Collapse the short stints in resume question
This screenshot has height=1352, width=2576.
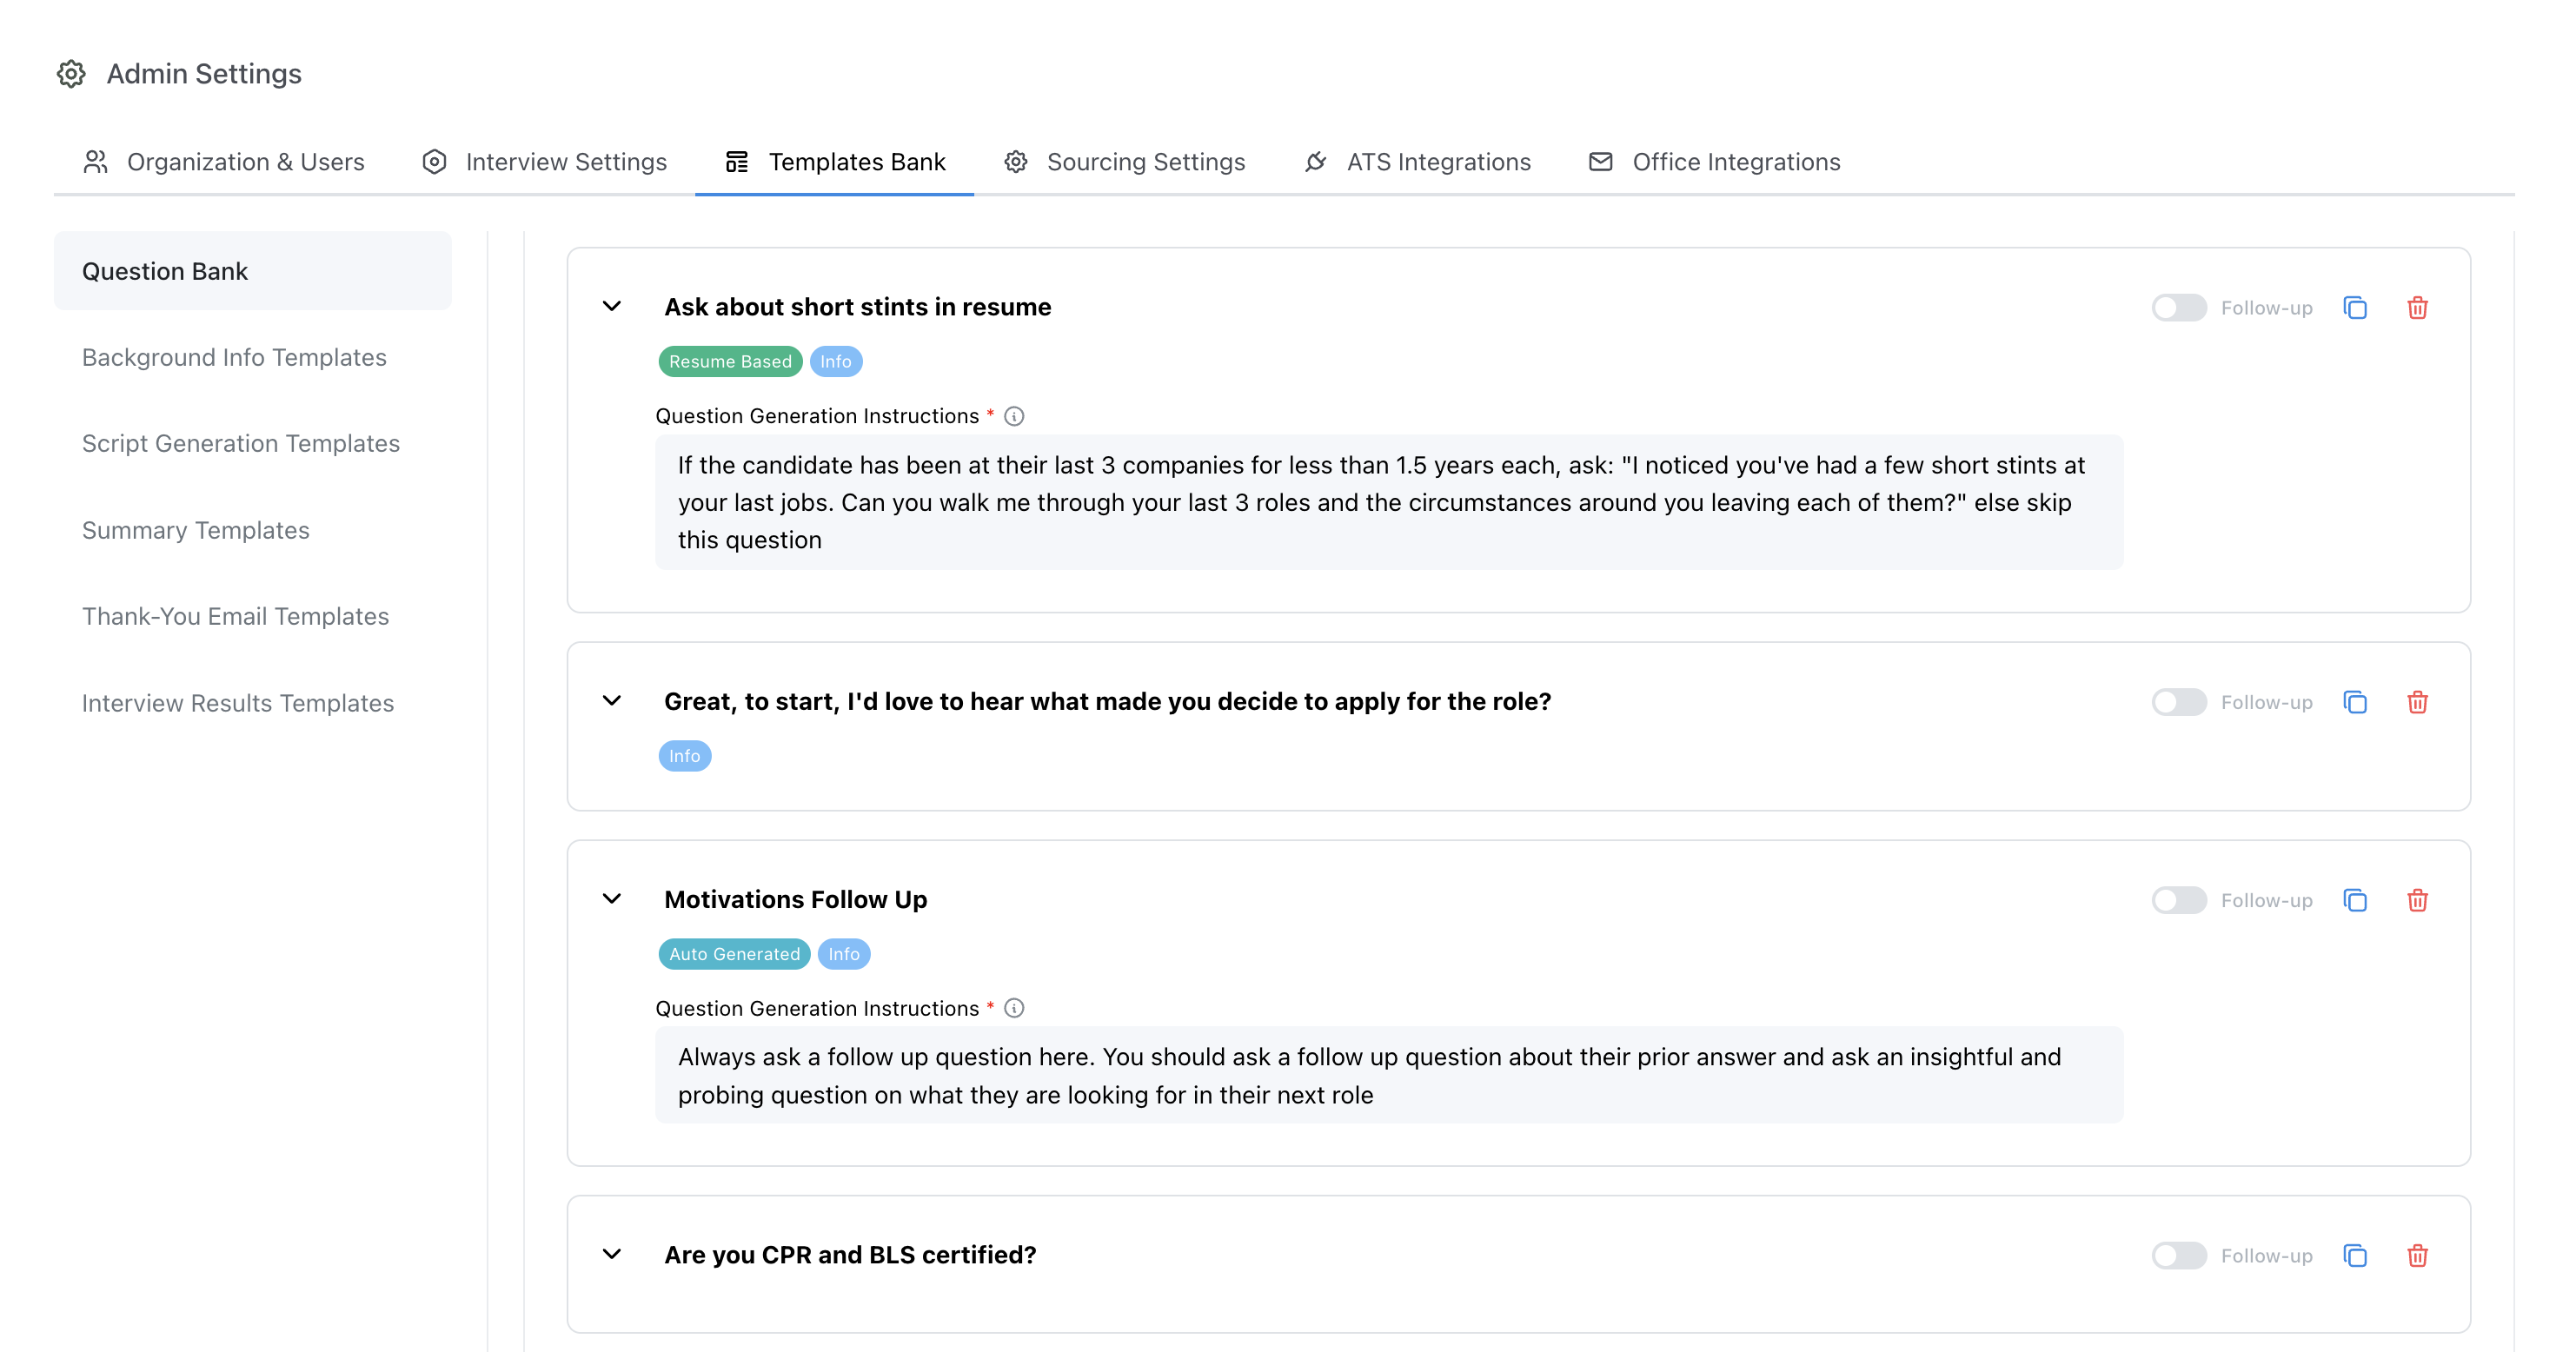tap(612, 307)
